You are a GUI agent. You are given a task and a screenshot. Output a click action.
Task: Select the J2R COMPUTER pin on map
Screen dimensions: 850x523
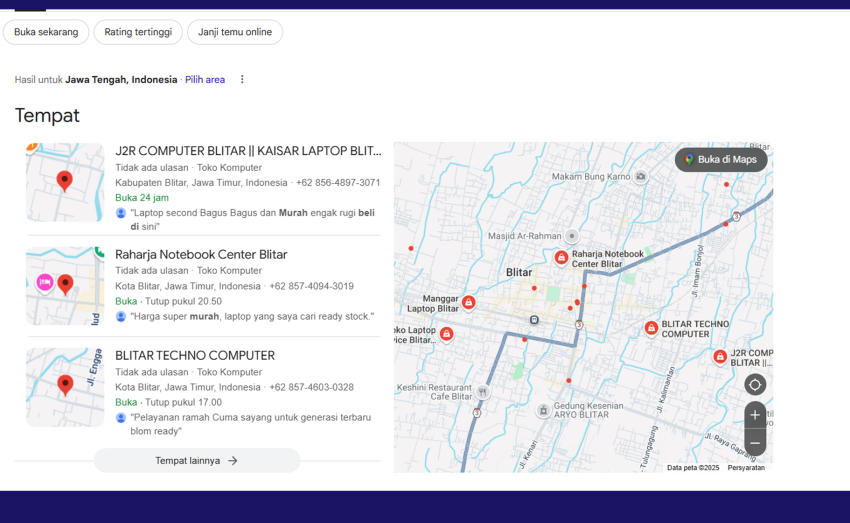(720, 356)
